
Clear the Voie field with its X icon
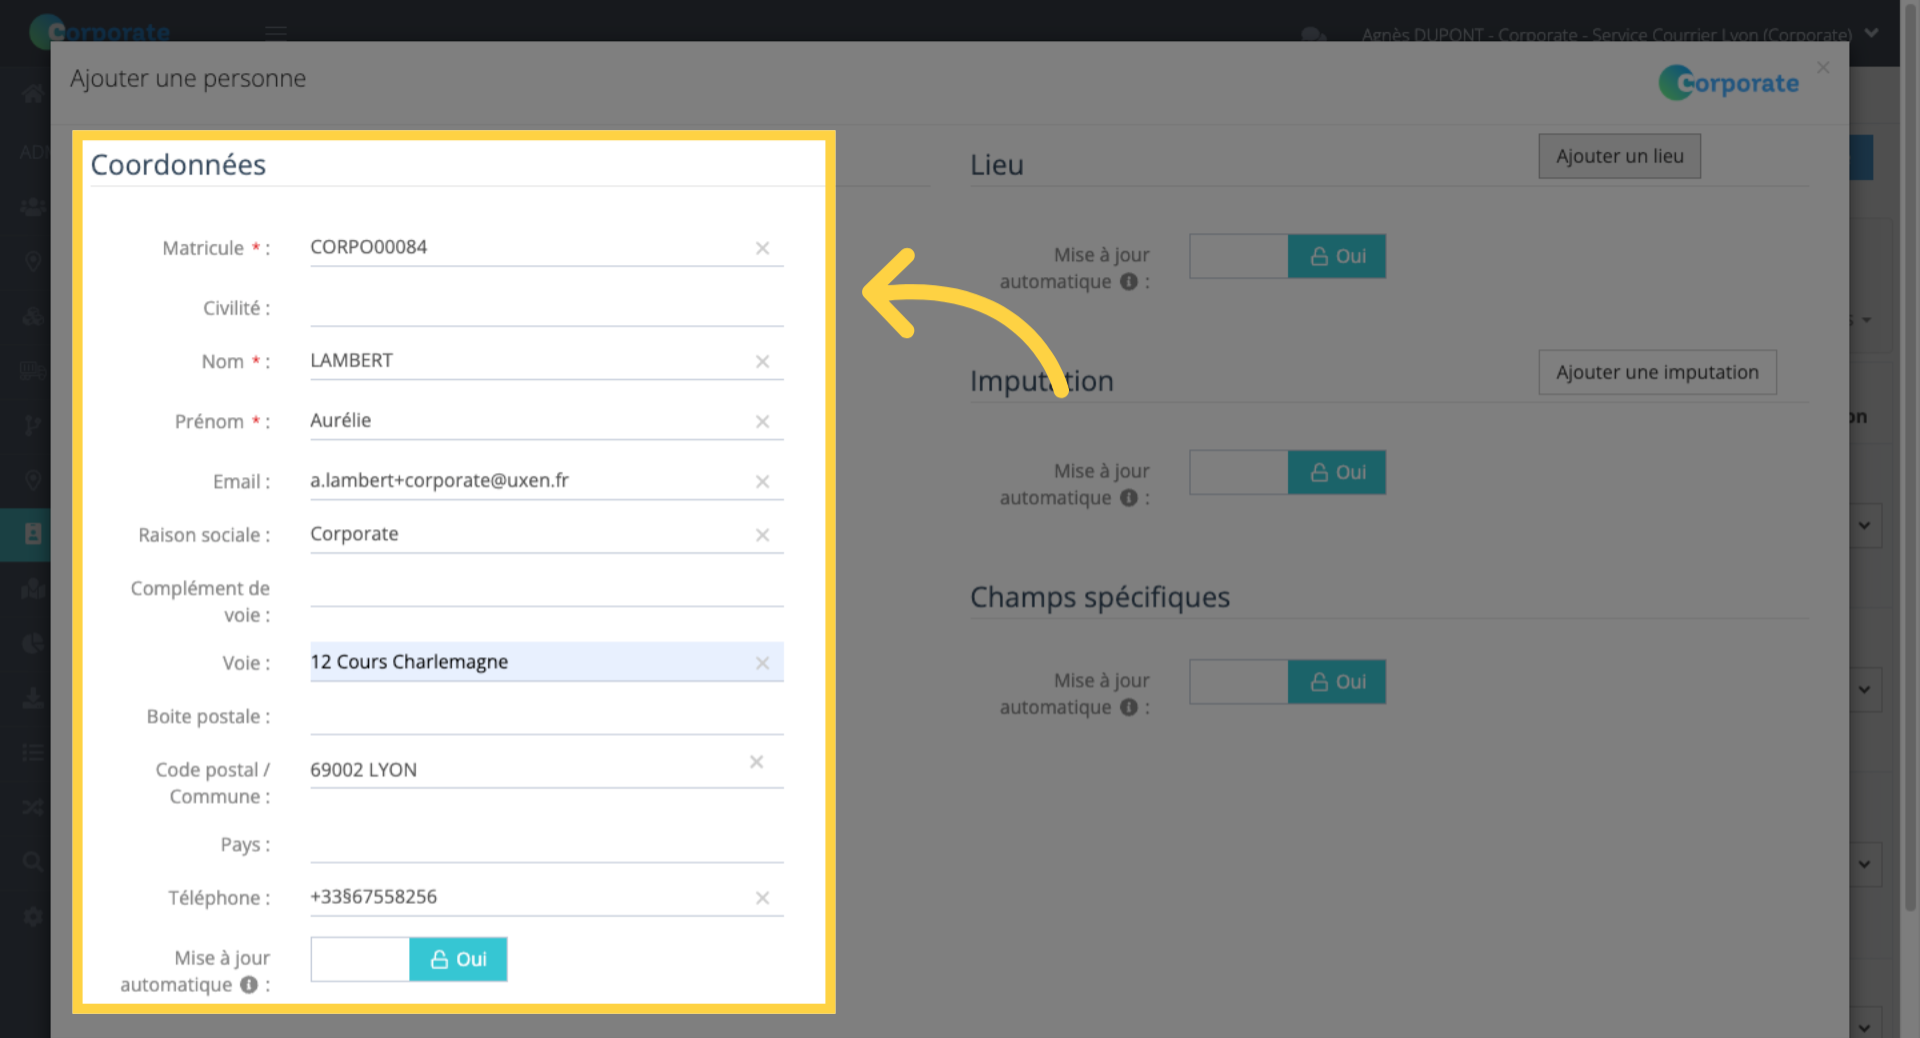[762, 663]
